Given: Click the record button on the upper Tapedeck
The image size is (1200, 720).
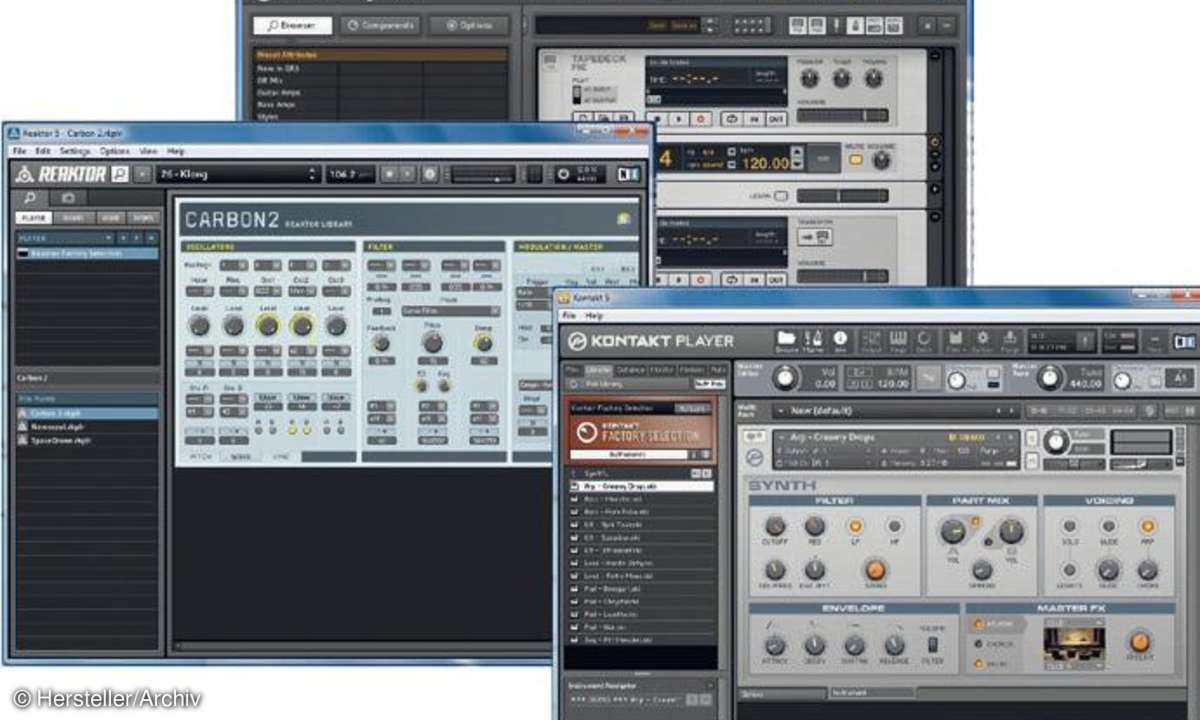Looking at the screenshot, I should tap(702, 118).
